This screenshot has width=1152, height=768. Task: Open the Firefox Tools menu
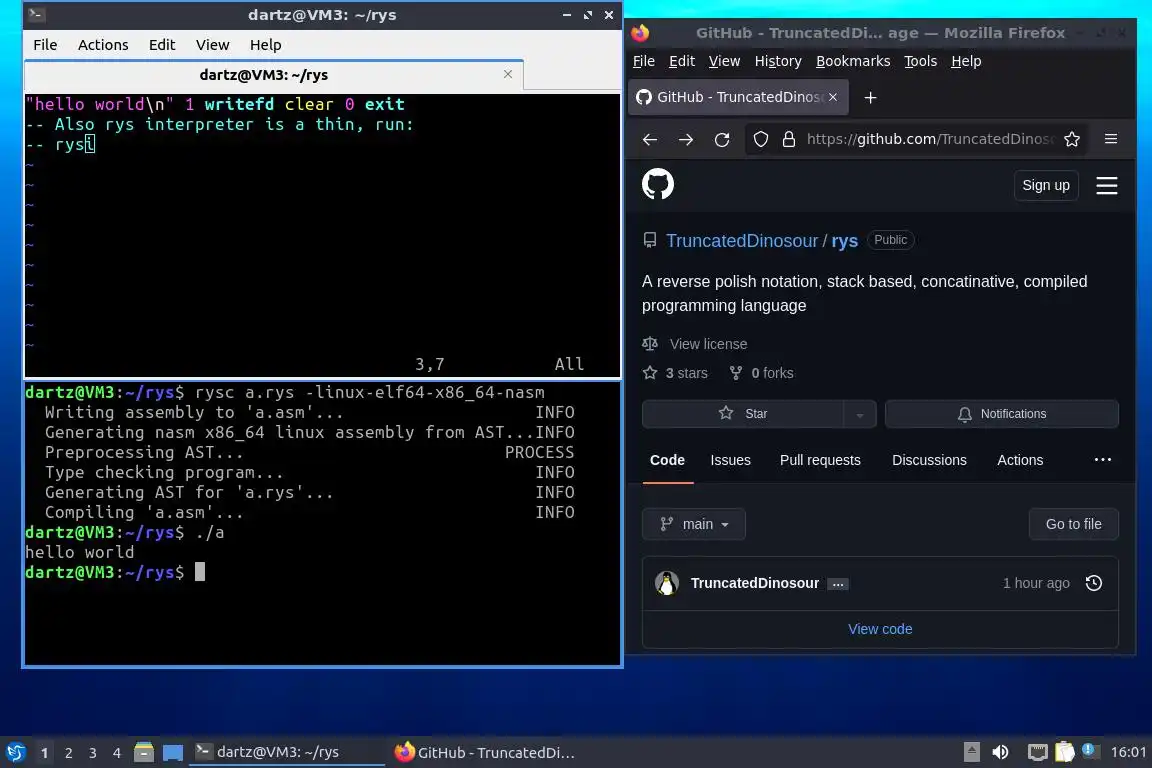920,61
